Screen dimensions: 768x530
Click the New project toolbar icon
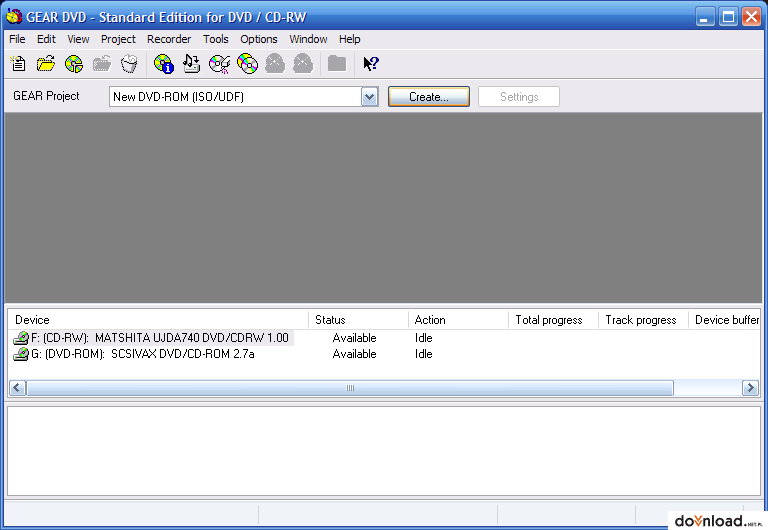18,64
